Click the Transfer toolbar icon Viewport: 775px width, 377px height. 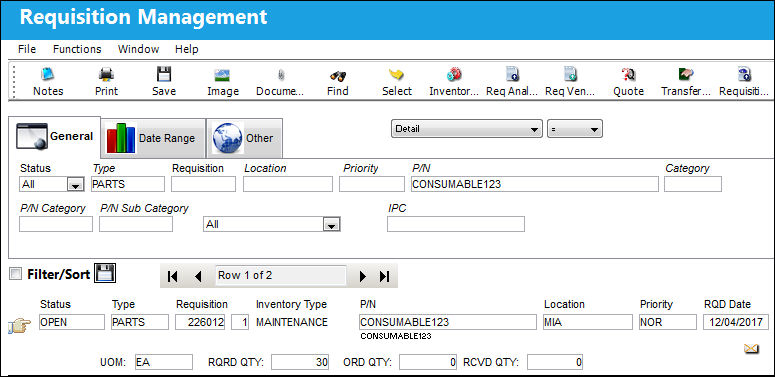coord(686,75)
